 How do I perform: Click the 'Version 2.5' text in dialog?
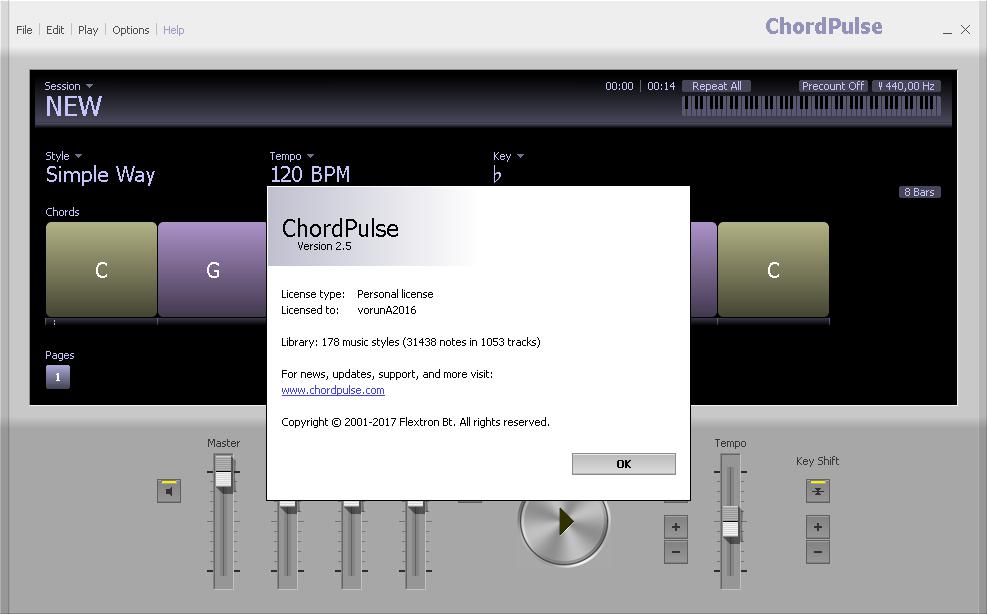[x=324, y=246]
